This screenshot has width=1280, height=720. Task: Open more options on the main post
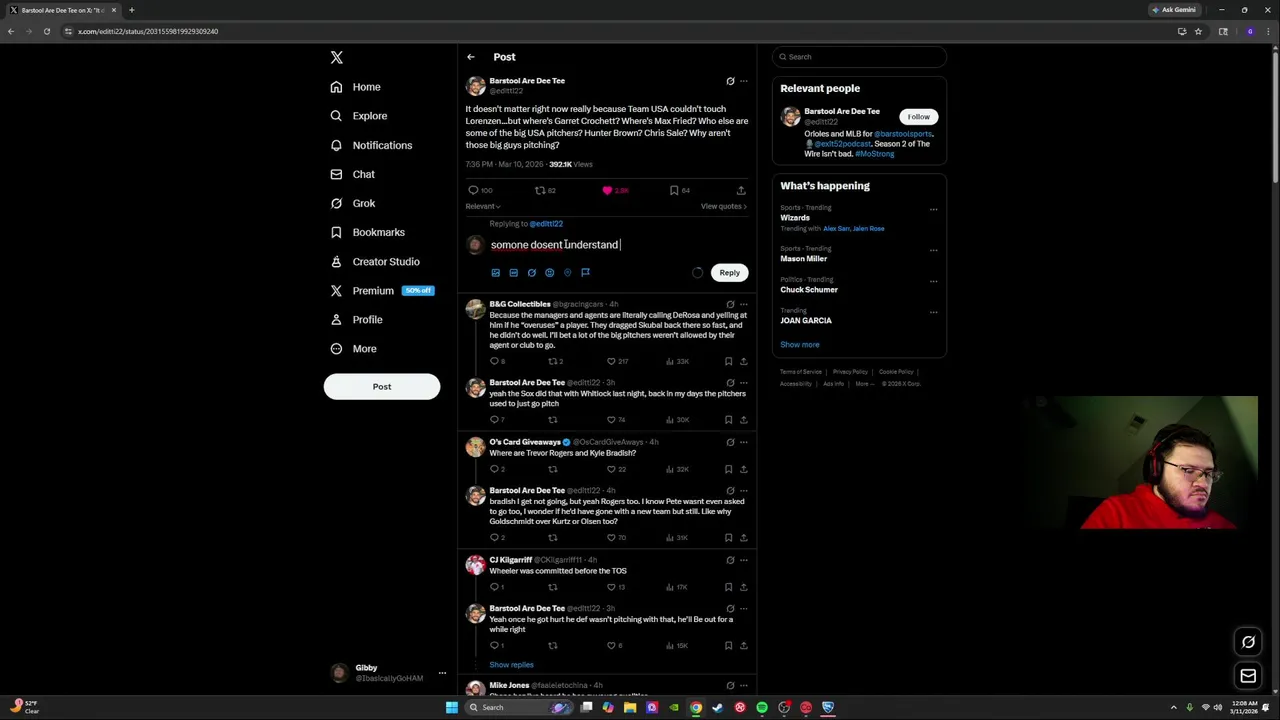[x=743, y=81]
